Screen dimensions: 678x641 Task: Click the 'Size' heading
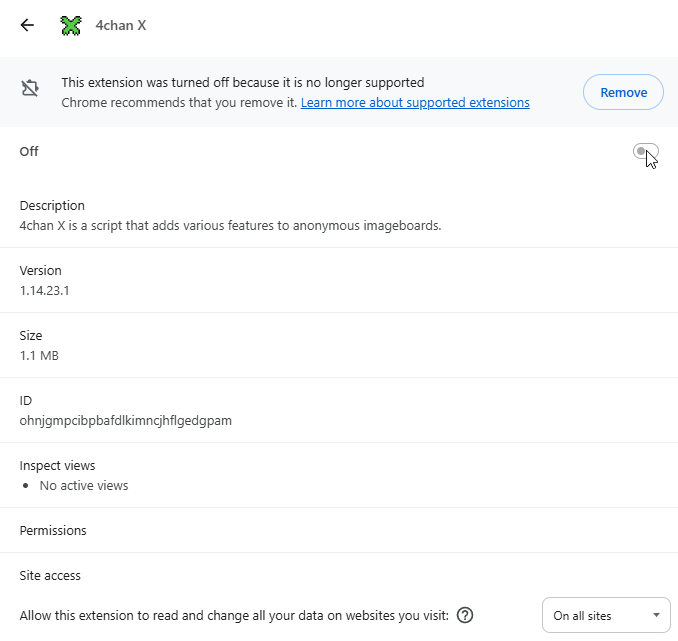(x=31, y=336)
